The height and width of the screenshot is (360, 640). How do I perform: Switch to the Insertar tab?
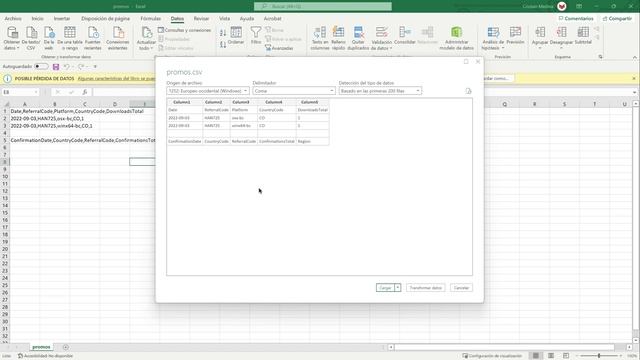tap(62, 19)
